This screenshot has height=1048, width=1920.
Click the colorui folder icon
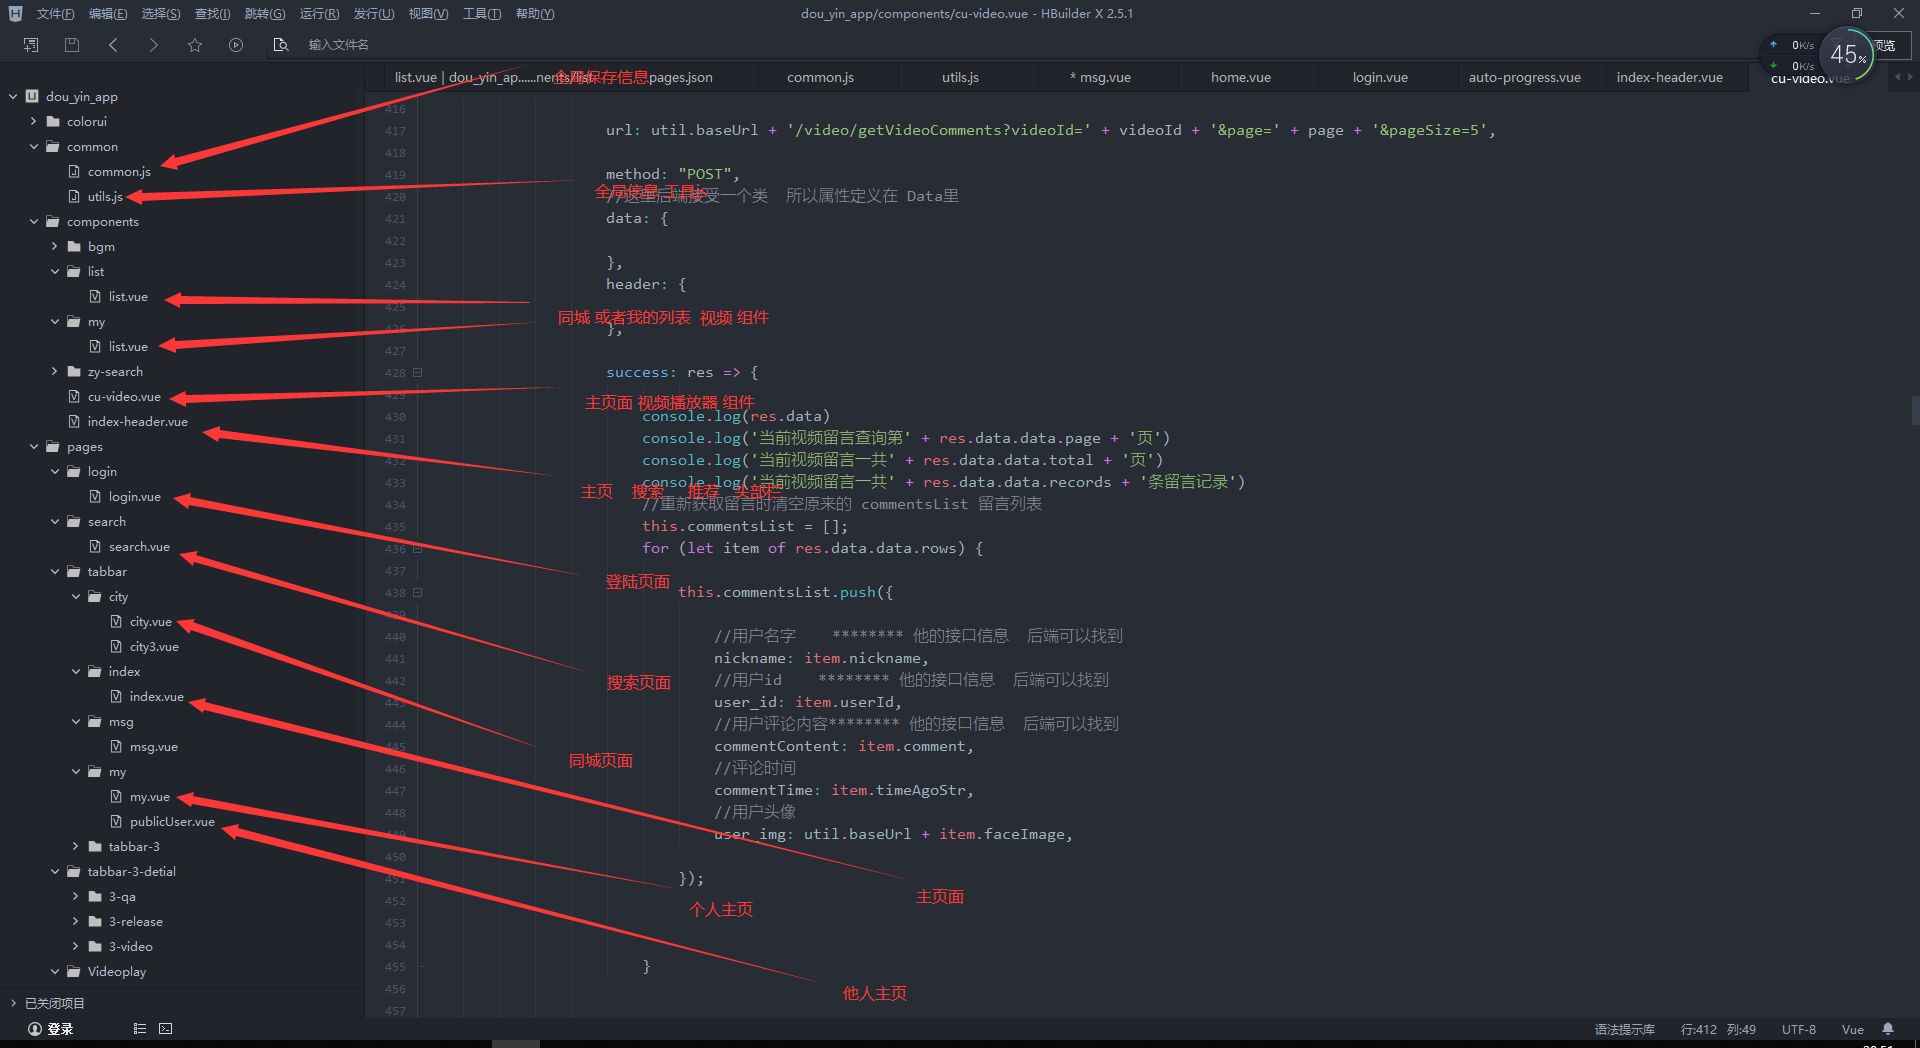pos(53,122)
